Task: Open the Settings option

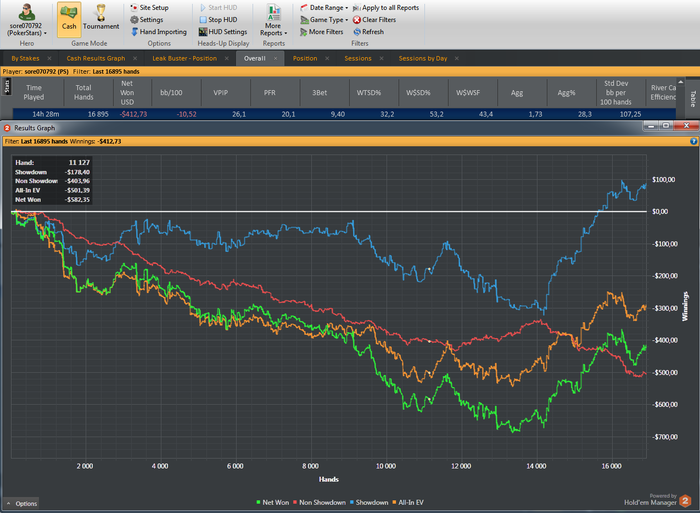Action: [x=147, y=20]
